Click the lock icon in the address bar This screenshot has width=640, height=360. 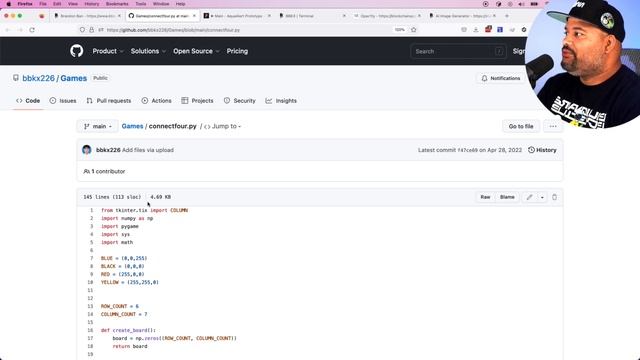[91, 30]
